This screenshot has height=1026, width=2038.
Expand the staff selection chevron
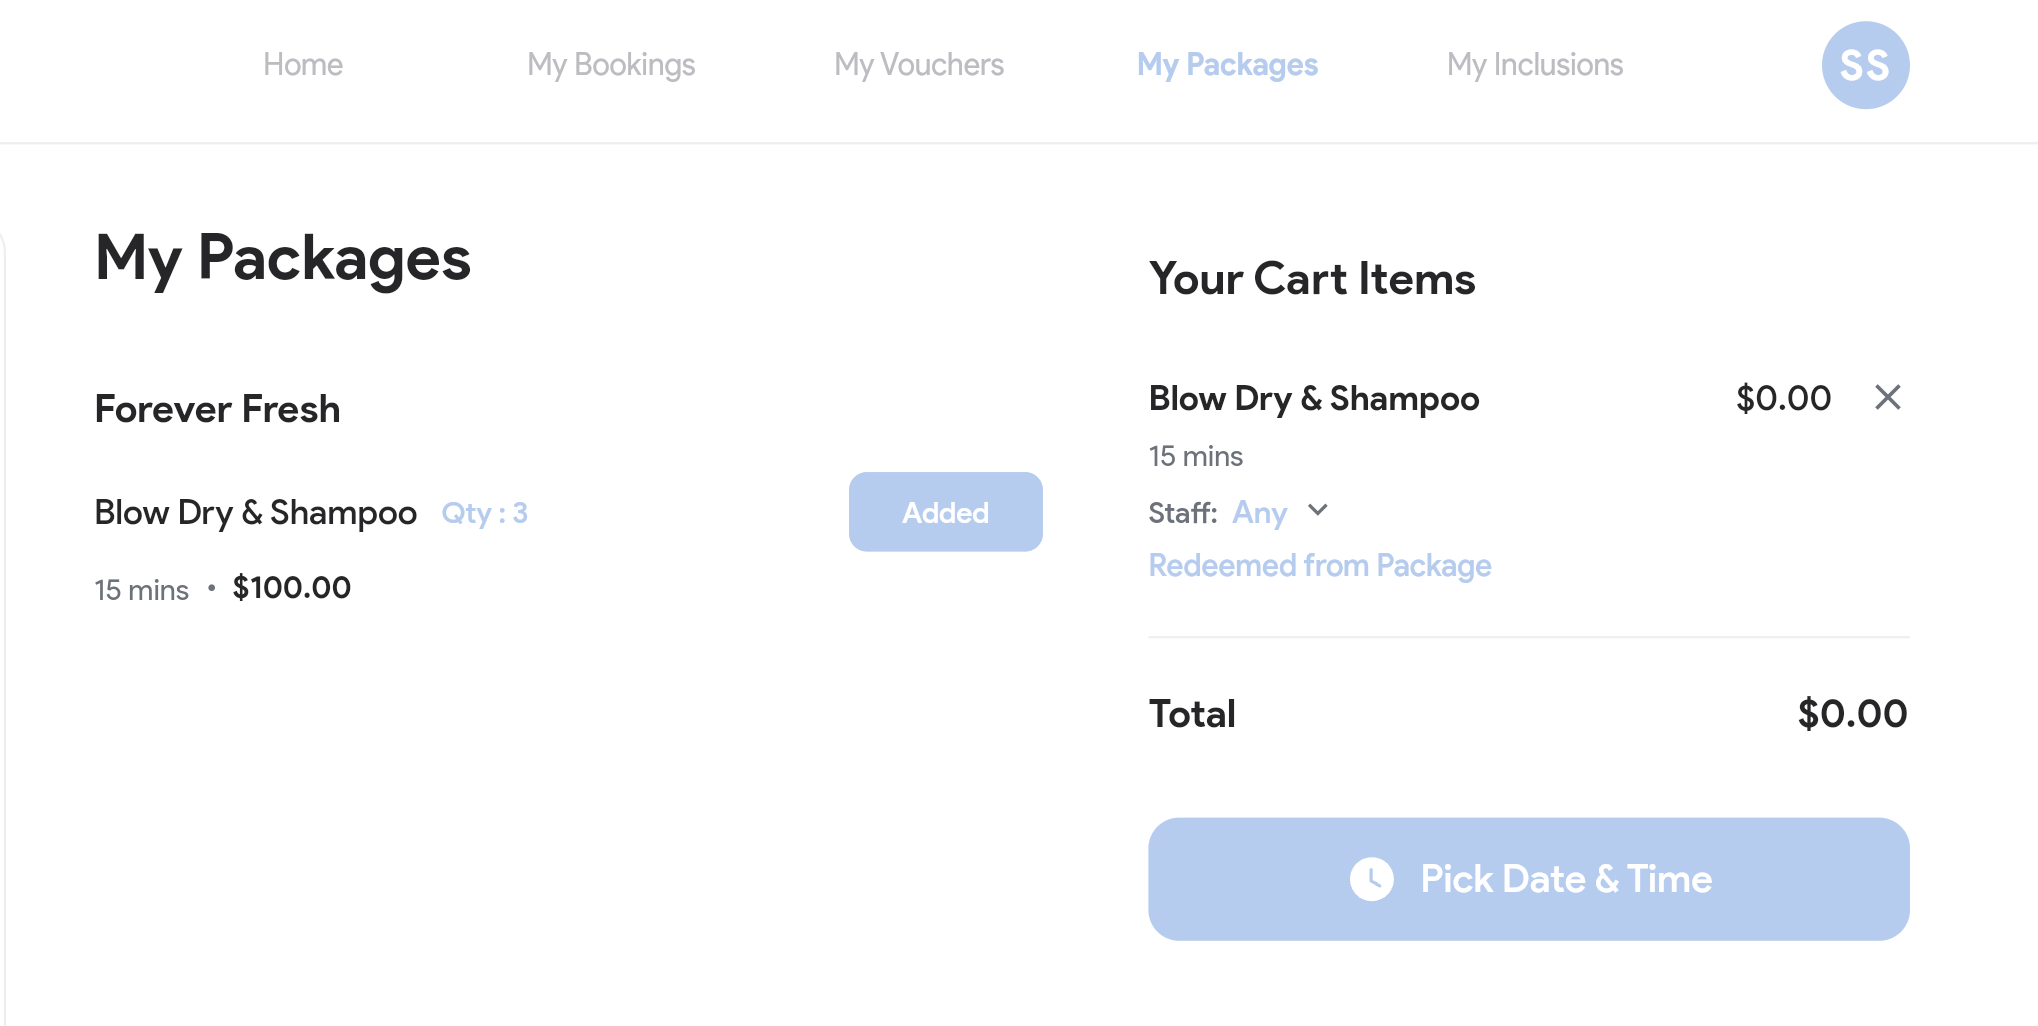tap(1318, 510)
